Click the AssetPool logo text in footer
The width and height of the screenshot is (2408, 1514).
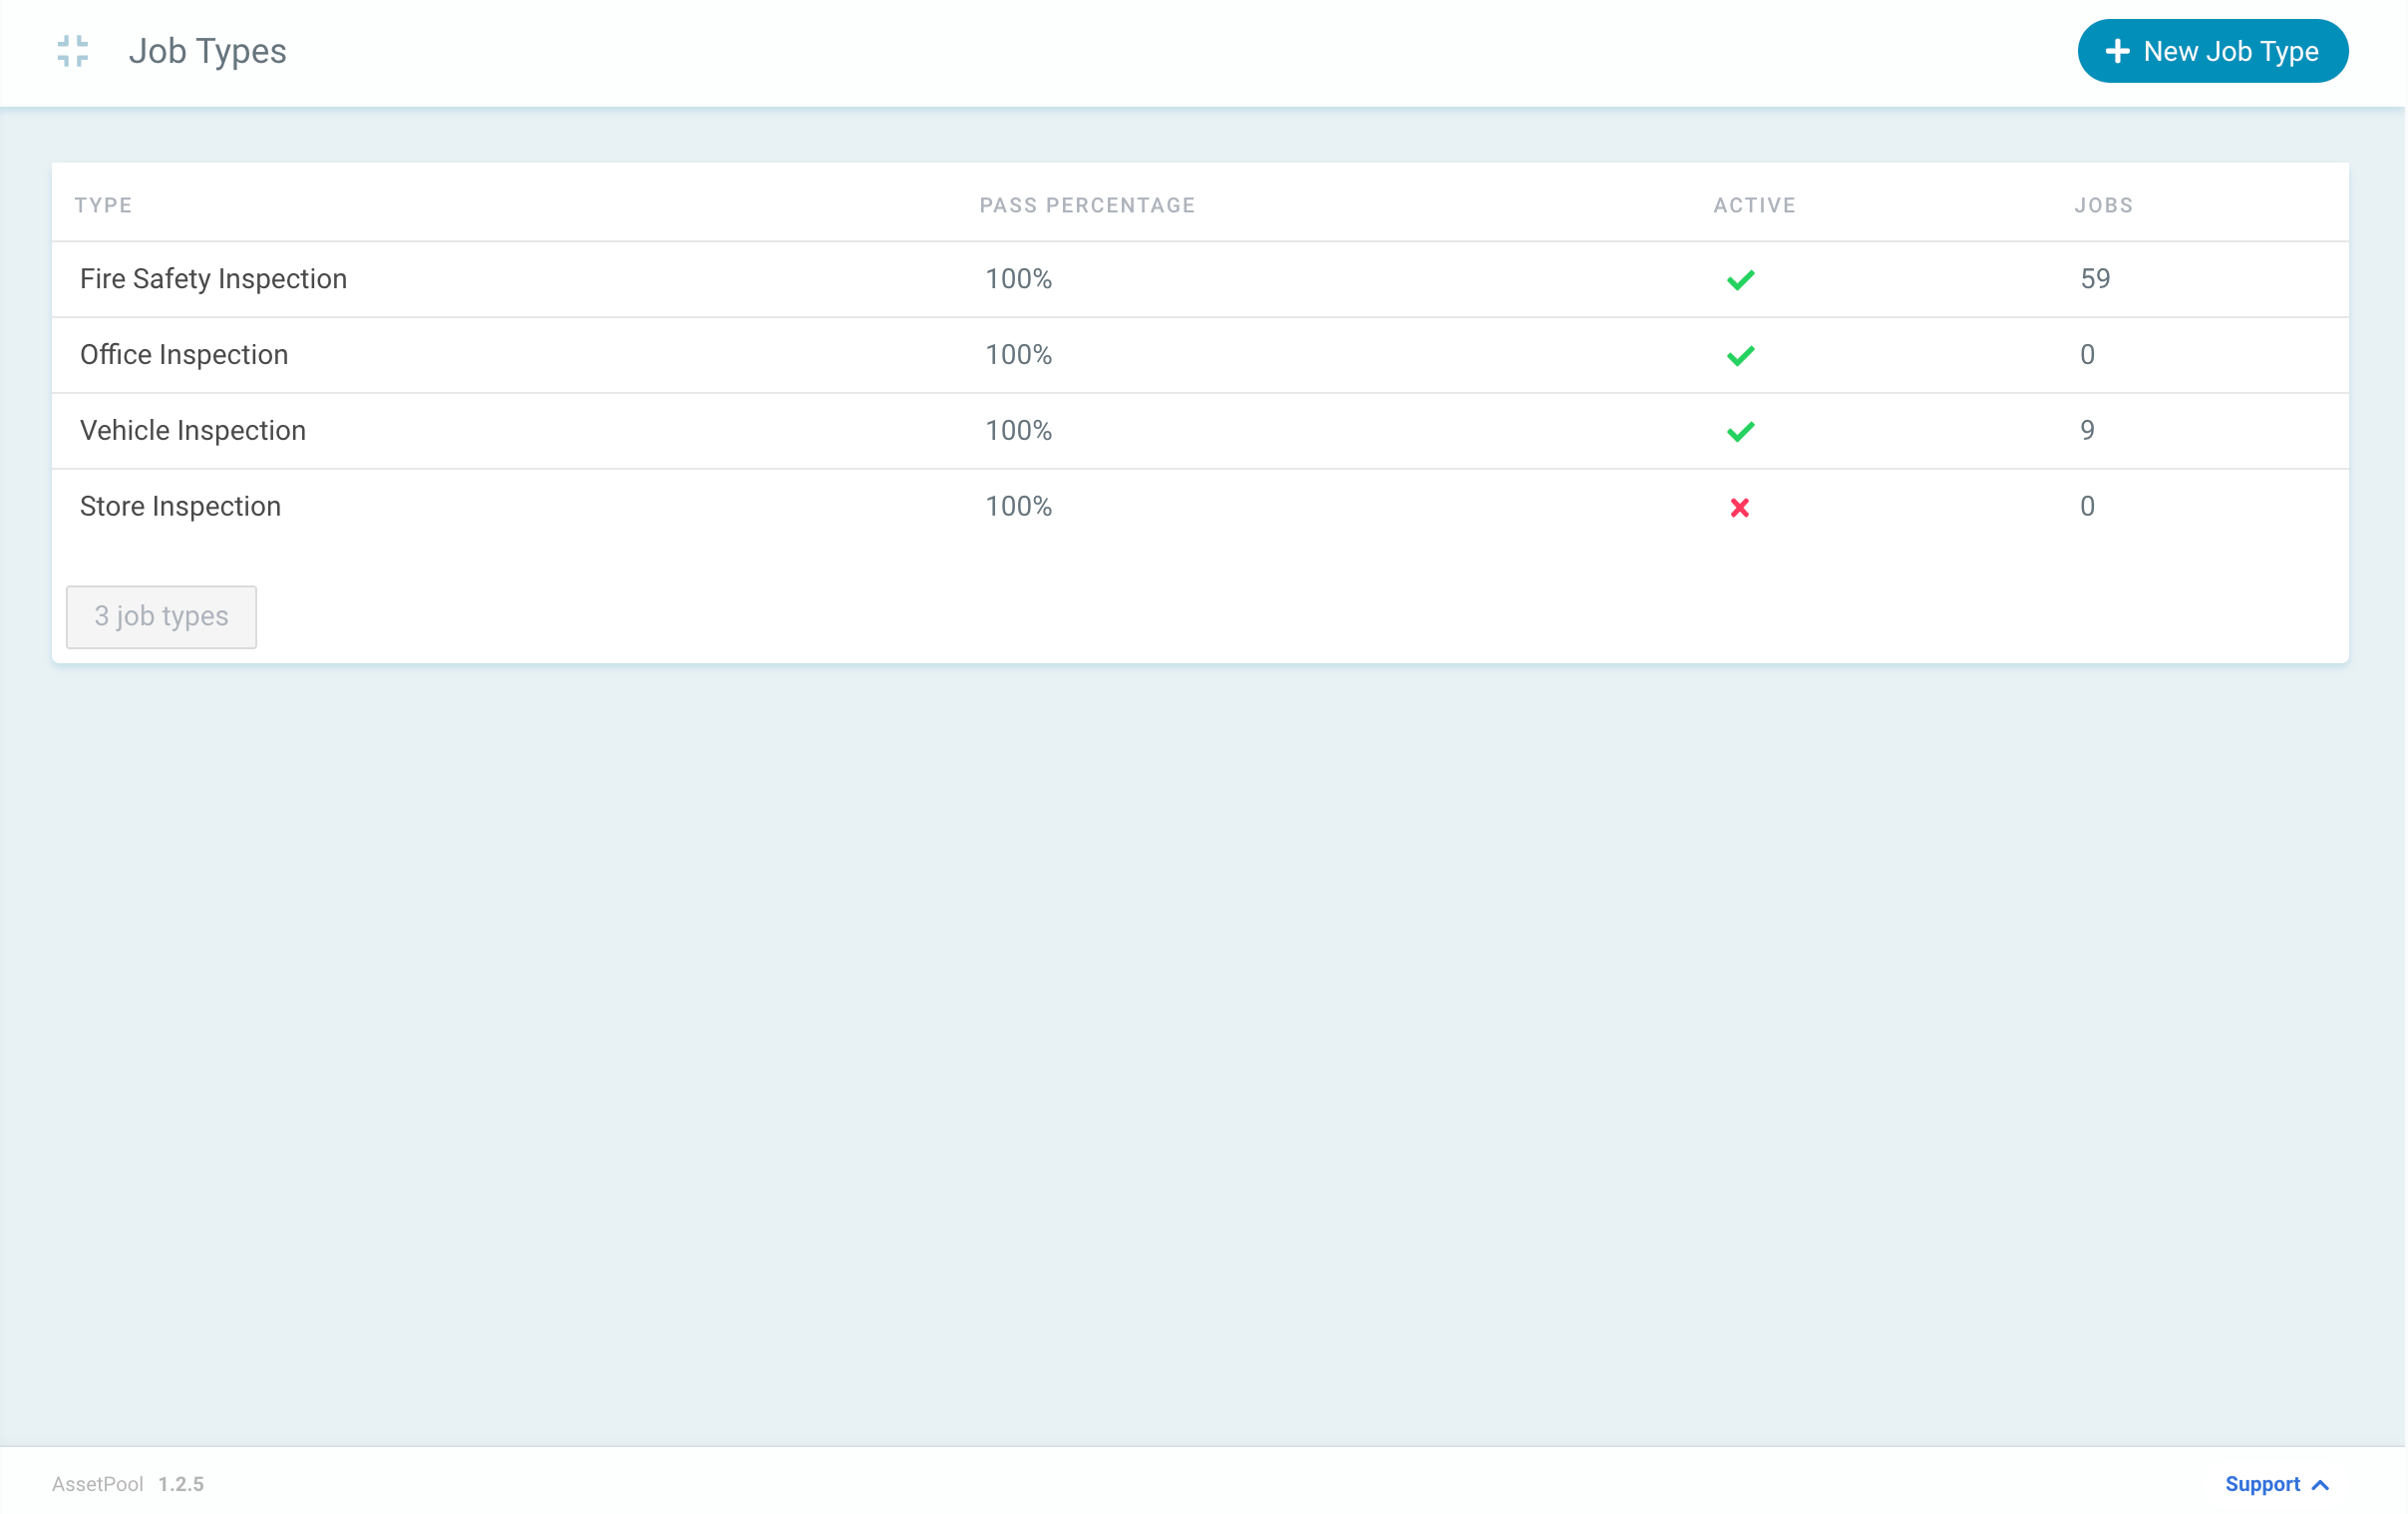[x=97, y=1485]
